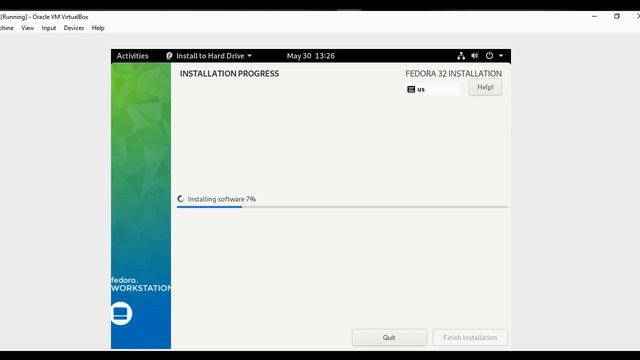
Task: Click the keyboard layout icon next to us
Action: tap(411, 89)
